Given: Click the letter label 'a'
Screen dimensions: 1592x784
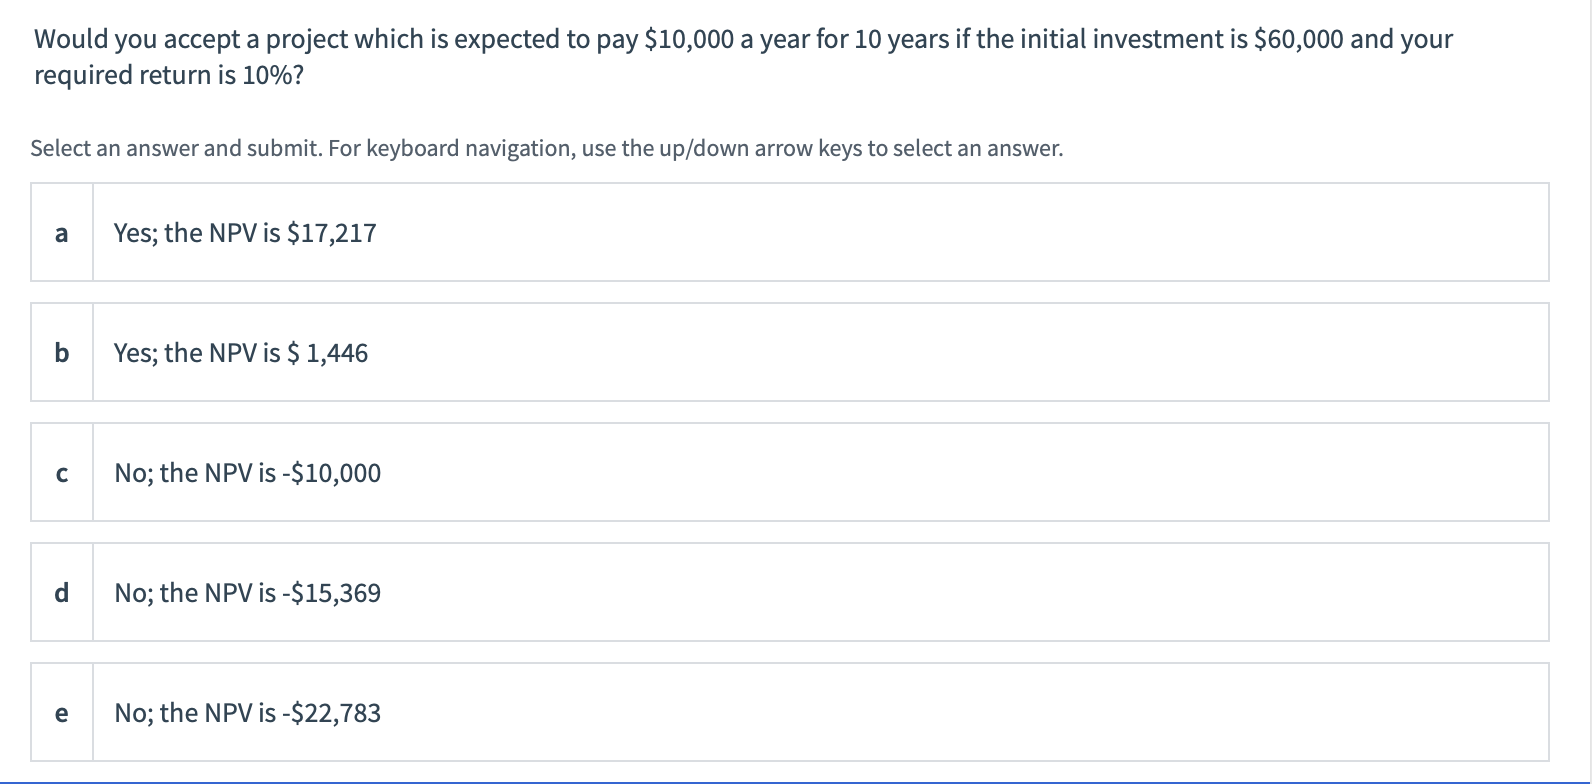Looking at the screenshot, I should point(62,234).
